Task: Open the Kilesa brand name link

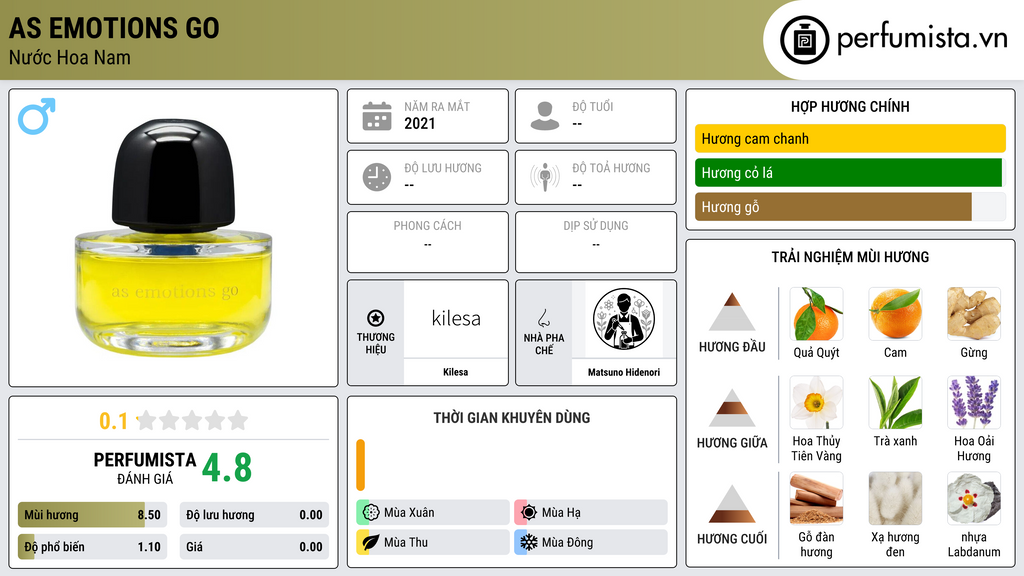Action: pyautogui.click(x=455, y=372)
